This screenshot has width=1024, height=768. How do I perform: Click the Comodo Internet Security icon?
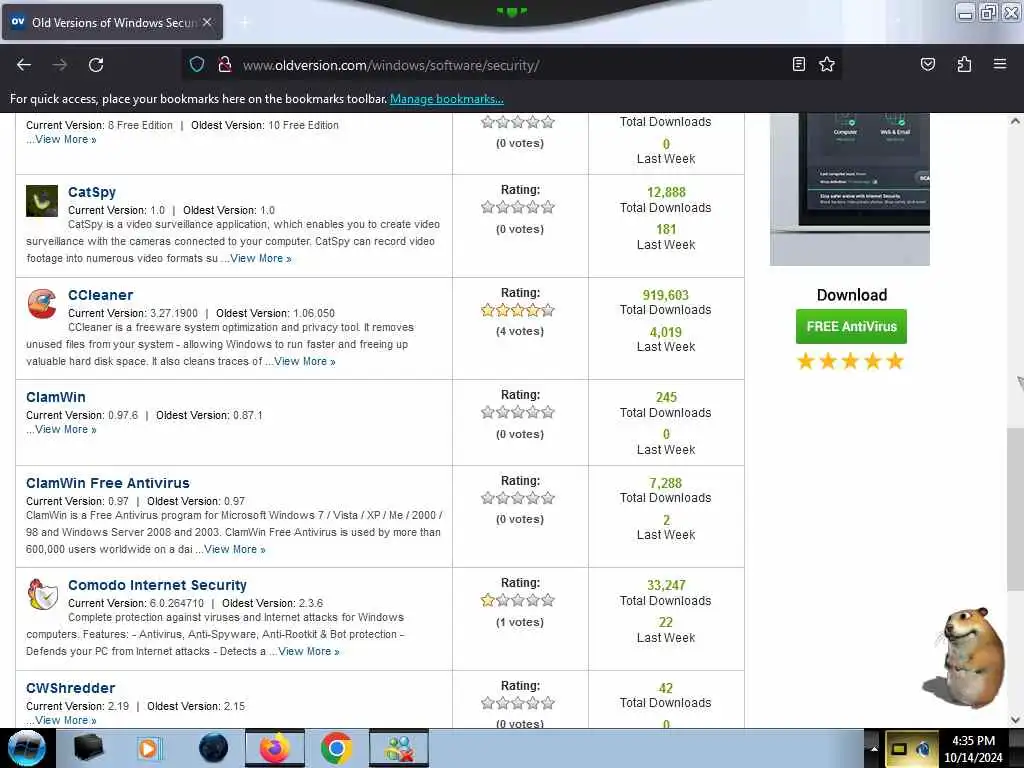pyautogui.click(x=42, y=594)
